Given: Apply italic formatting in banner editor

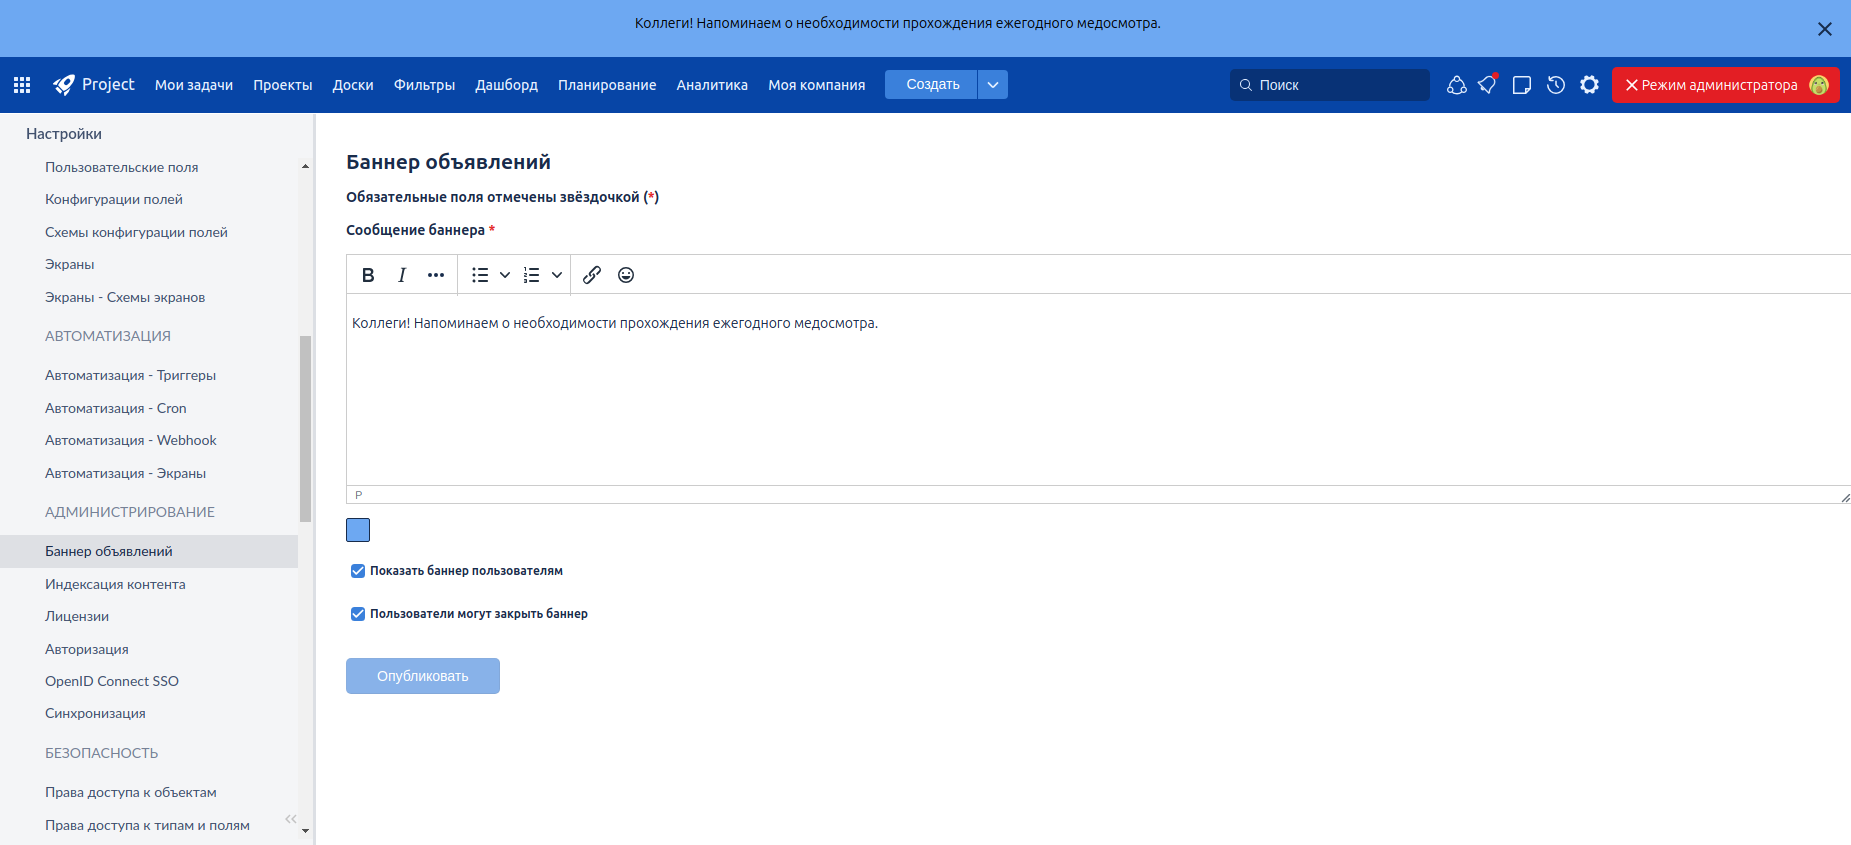Looking at the screenshot, I should coord(402,275).
